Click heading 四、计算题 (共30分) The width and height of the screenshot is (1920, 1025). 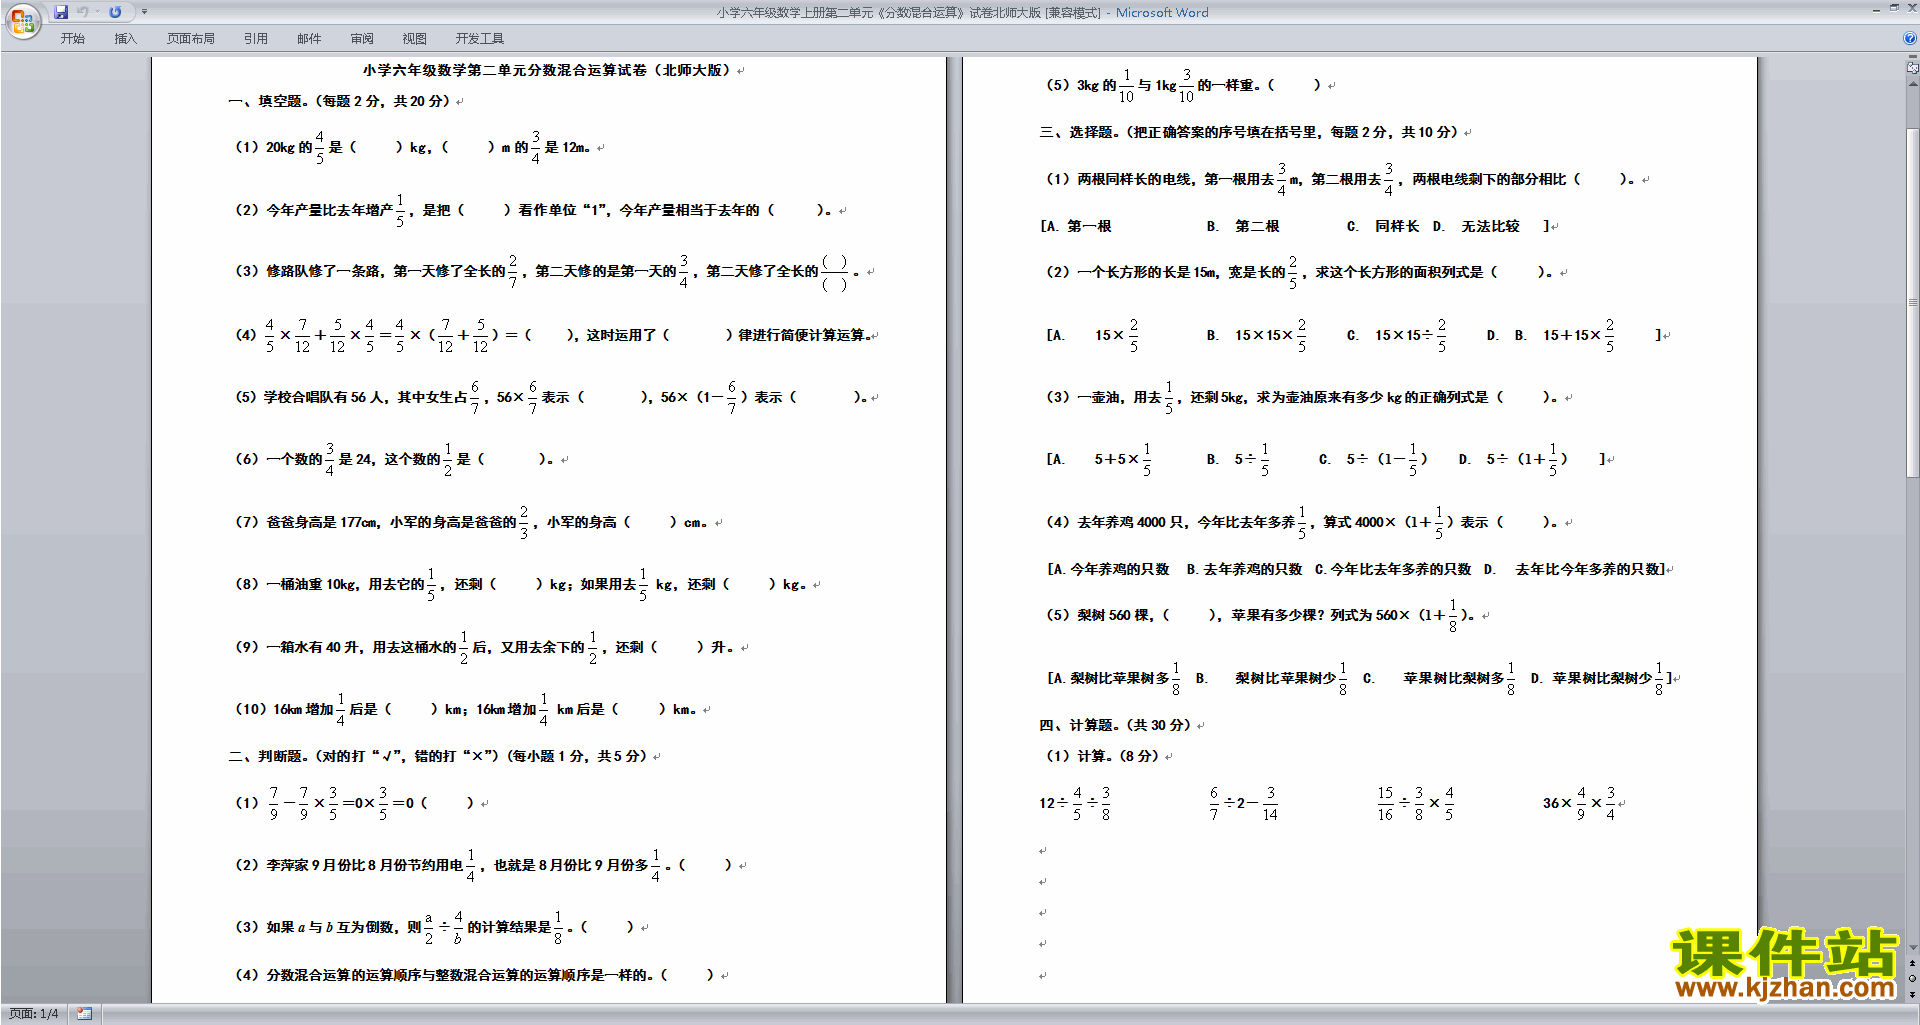pyautogui.click(x=1115, y=725)
